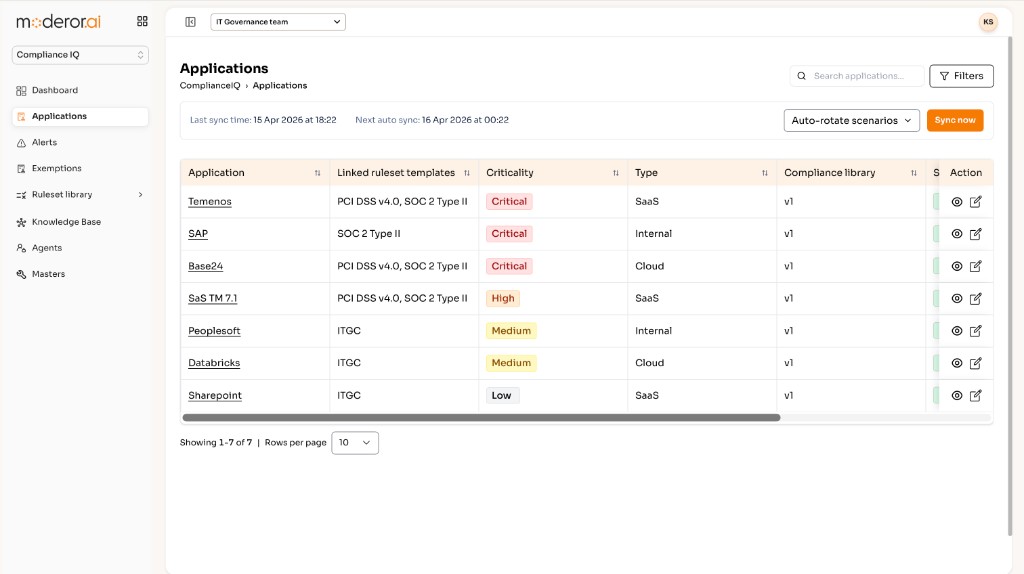Edit the SAP application with the pencil icon
The width and height of the screenshot is (1024, 574).
coord(976,234)
